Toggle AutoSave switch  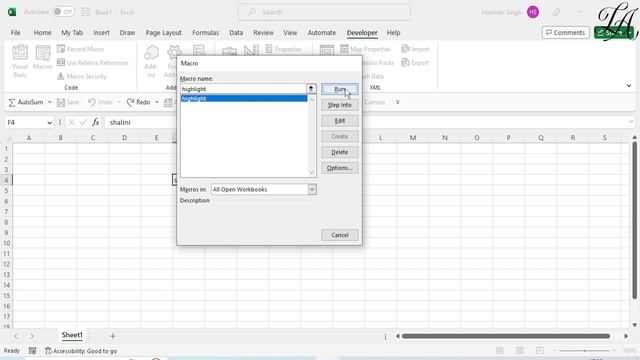(63, 12)
